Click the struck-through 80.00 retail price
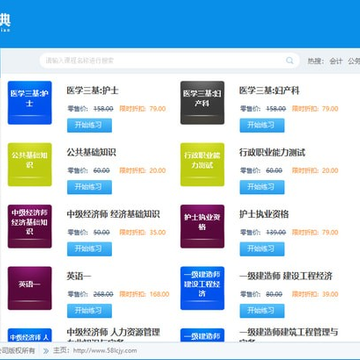 point(274,294)
